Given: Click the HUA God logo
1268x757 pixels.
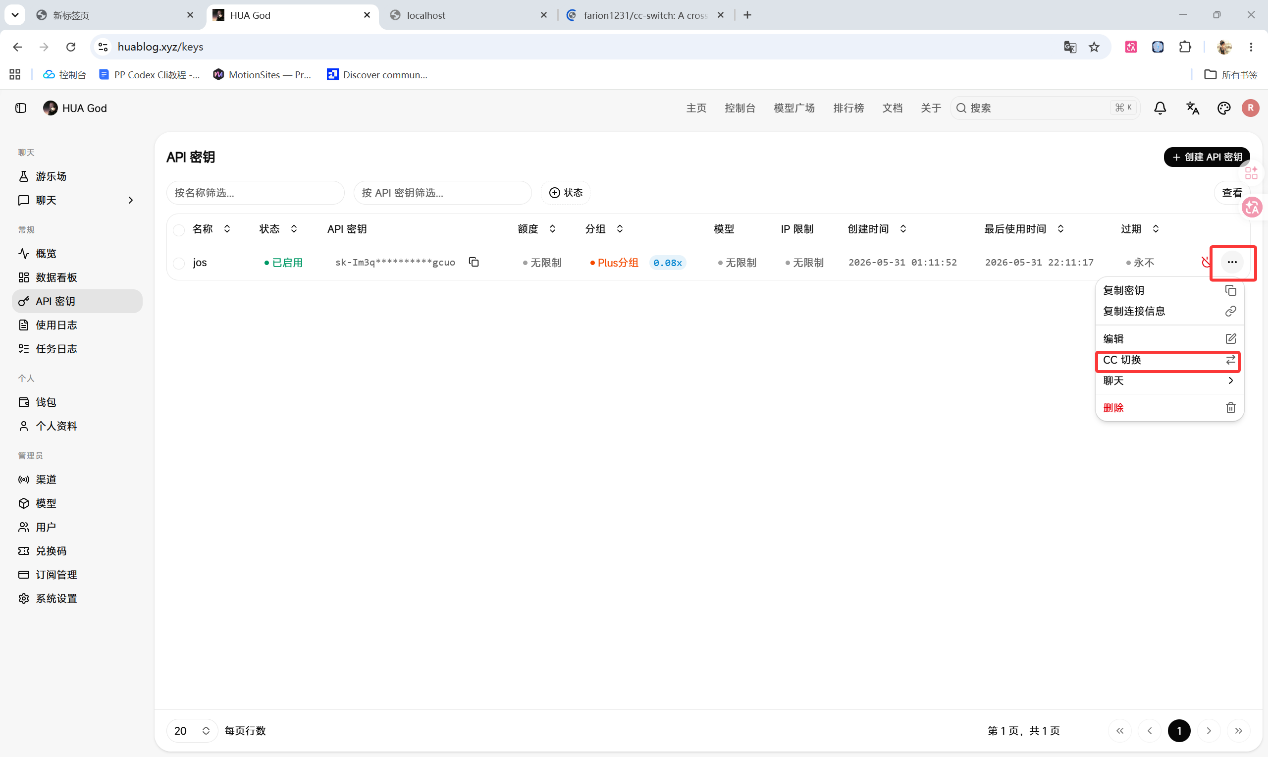Looking at the screenshot, I should 51,108.
